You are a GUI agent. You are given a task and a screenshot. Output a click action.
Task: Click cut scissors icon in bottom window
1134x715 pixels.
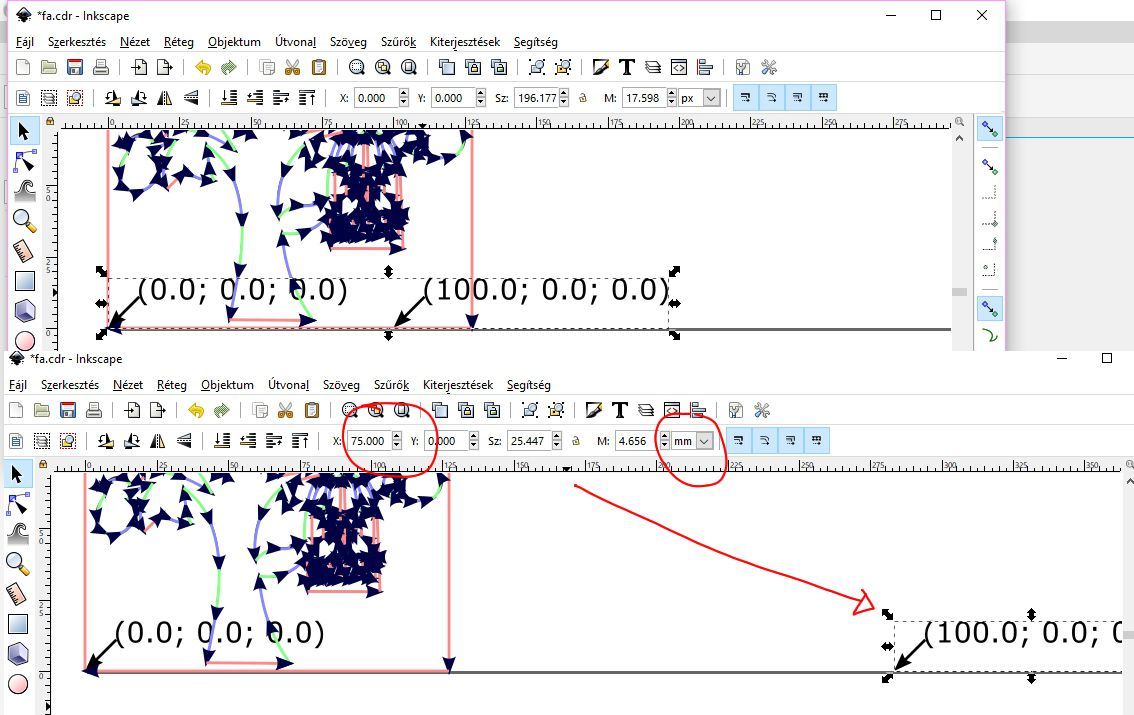coord(285,410)
